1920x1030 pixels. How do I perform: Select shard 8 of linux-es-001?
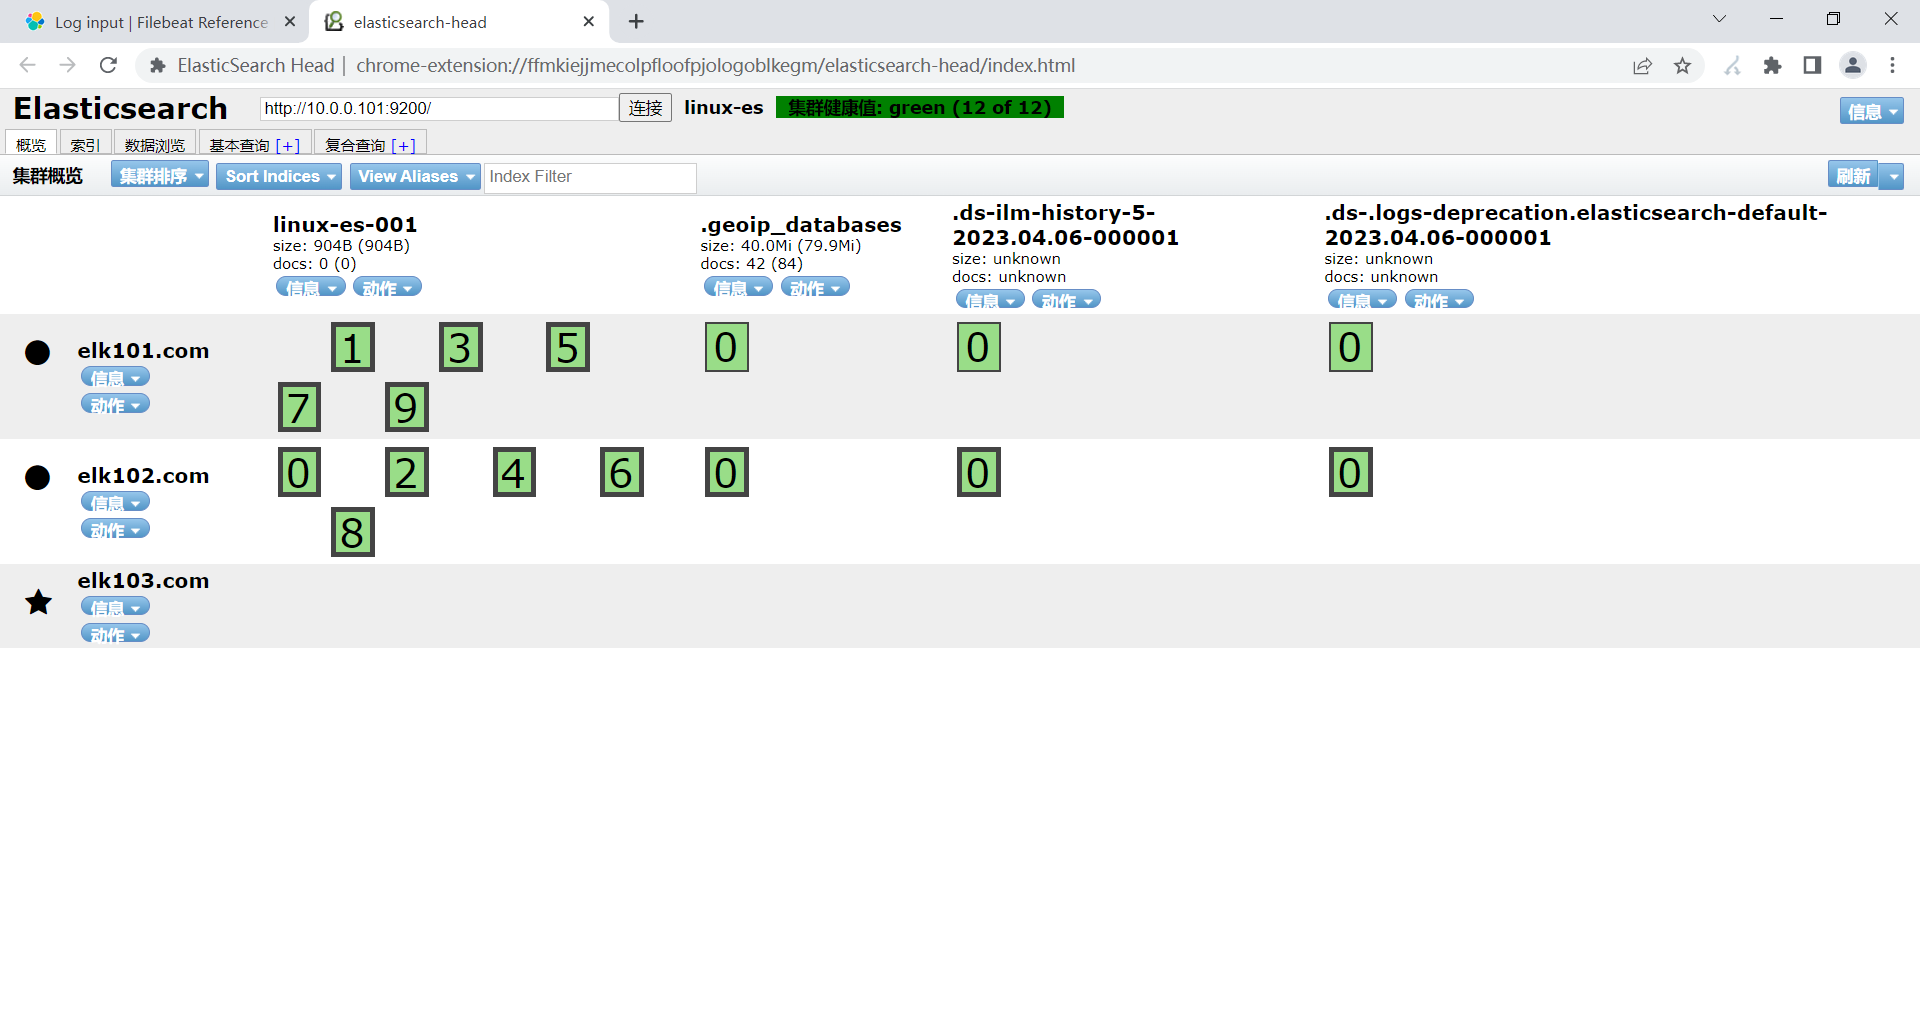pos(353,532)
